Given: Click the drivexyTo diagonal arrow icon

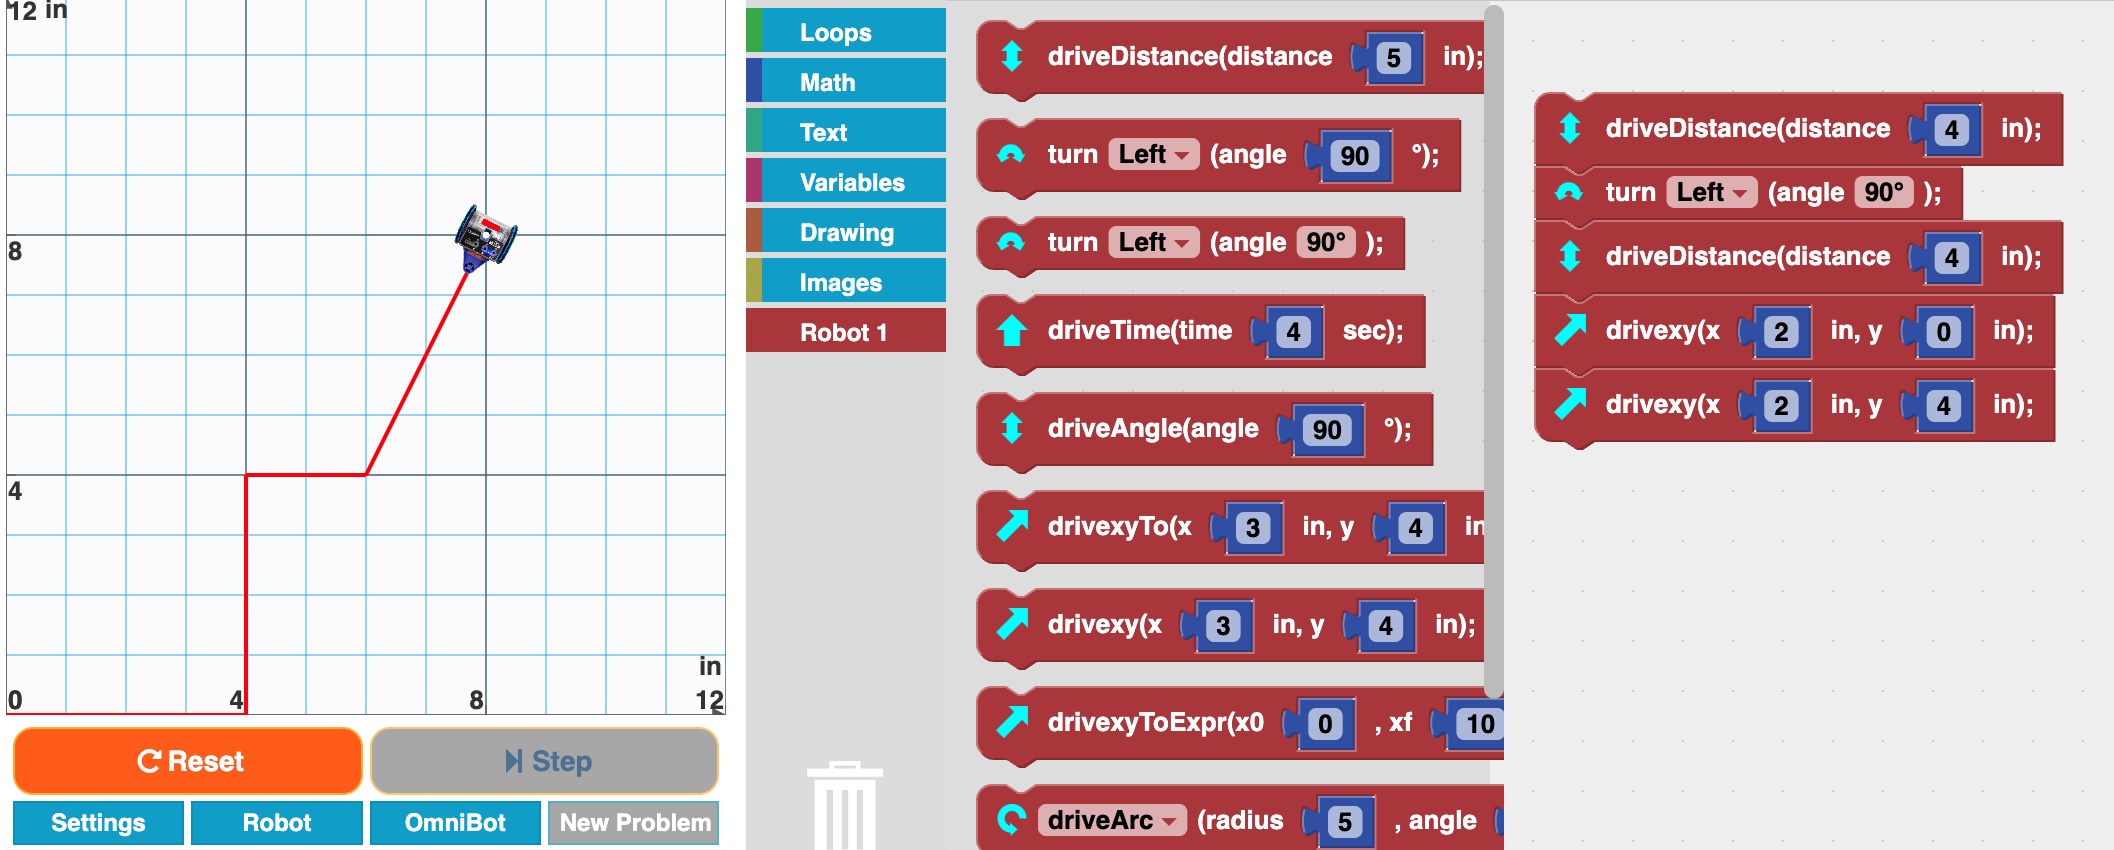Looking at the screenshot, I should pyautogui.click(x=1012, y=526).
